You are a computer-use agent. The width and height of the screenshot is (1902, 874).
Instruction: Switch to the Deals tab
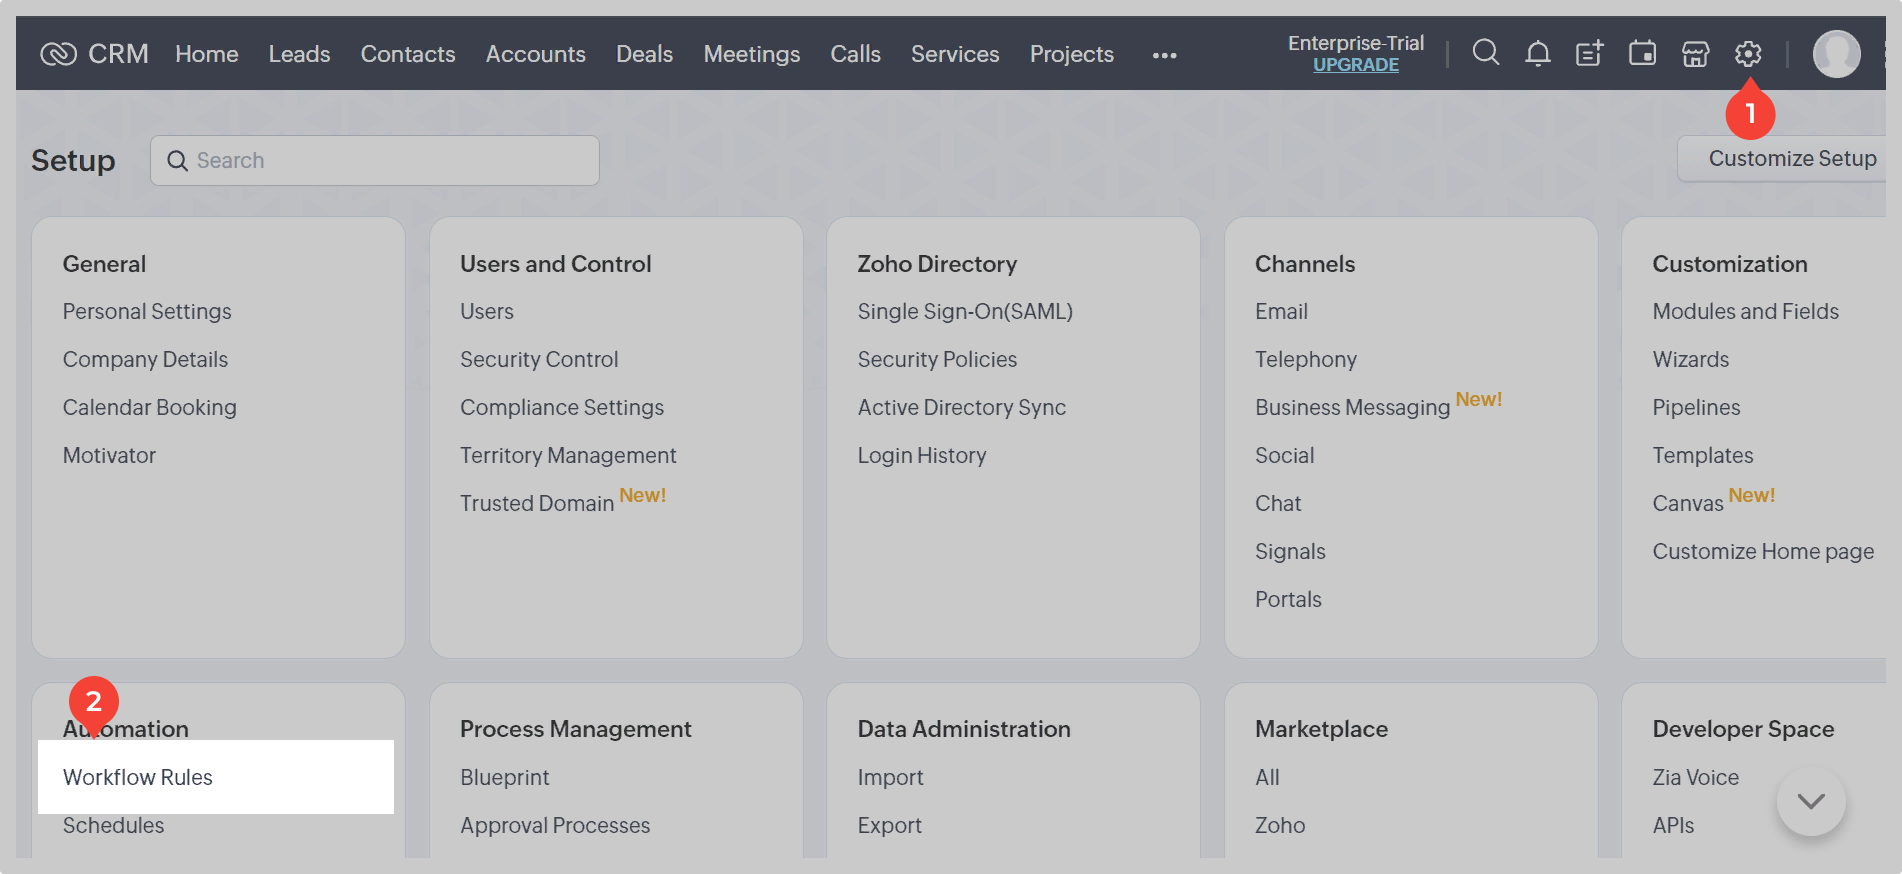click(644, 54)
